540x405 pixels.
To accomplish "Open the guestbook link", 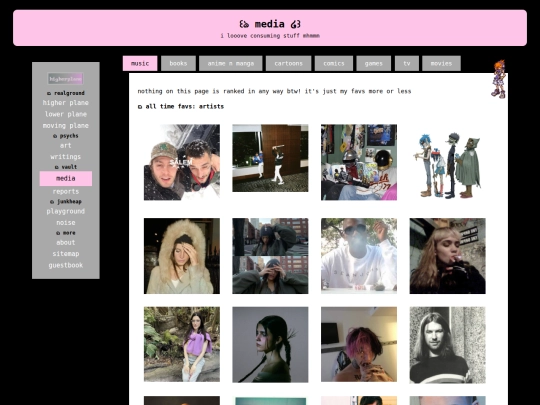I will click(65, 265).
